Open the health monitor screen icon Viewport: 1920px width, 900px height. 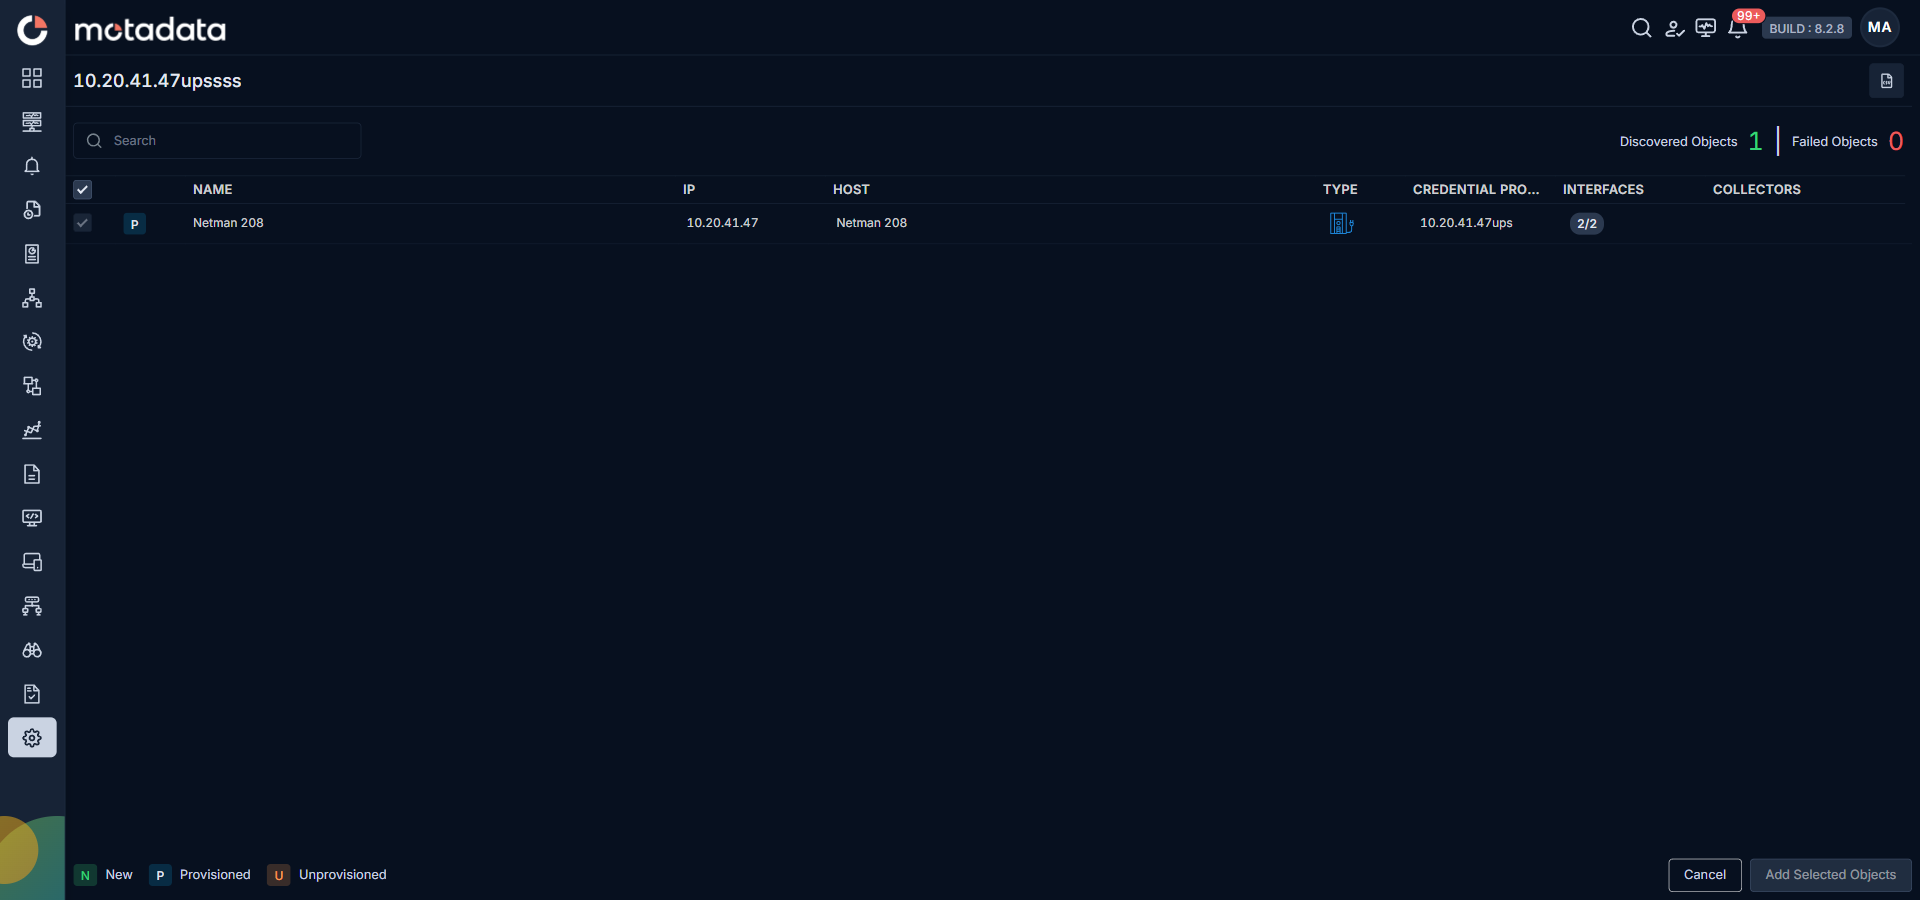point(1706,28)
